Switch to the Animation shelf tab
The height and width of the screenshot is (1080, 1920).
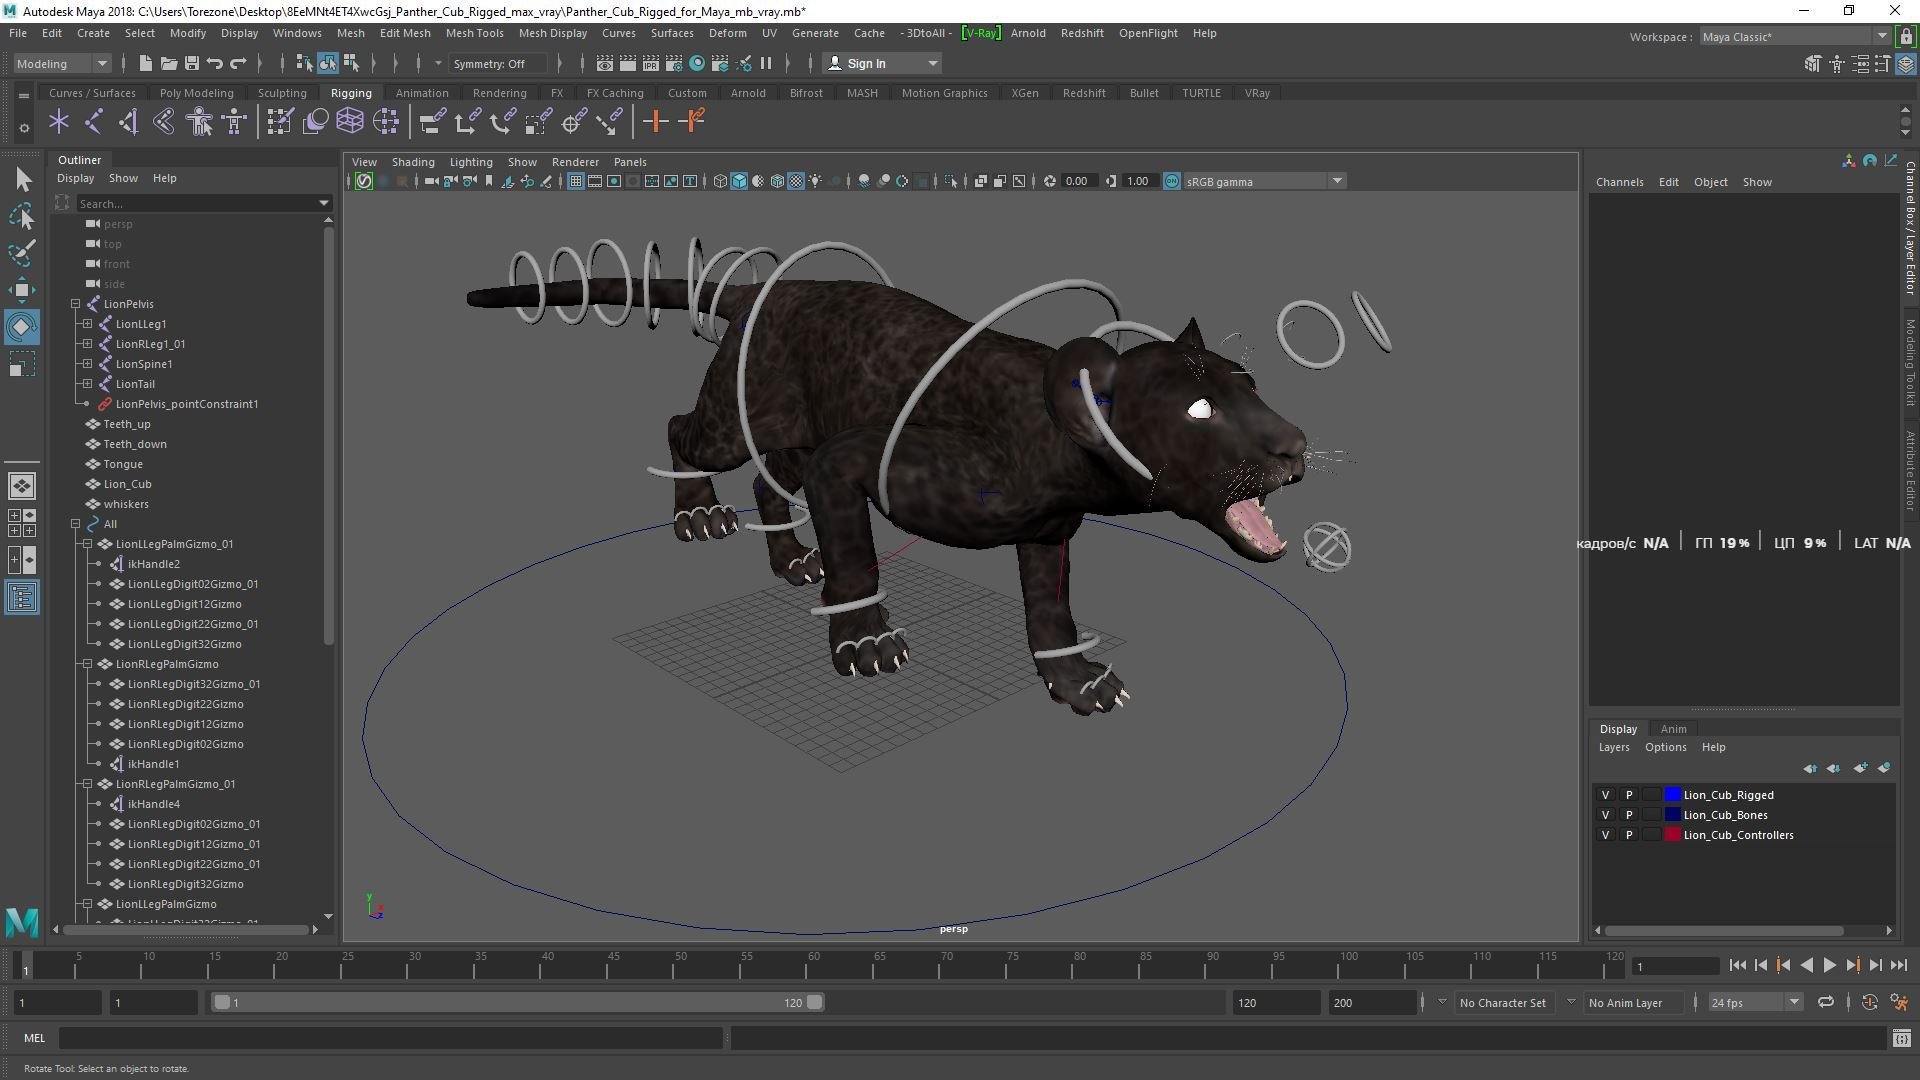click(422, 93)
